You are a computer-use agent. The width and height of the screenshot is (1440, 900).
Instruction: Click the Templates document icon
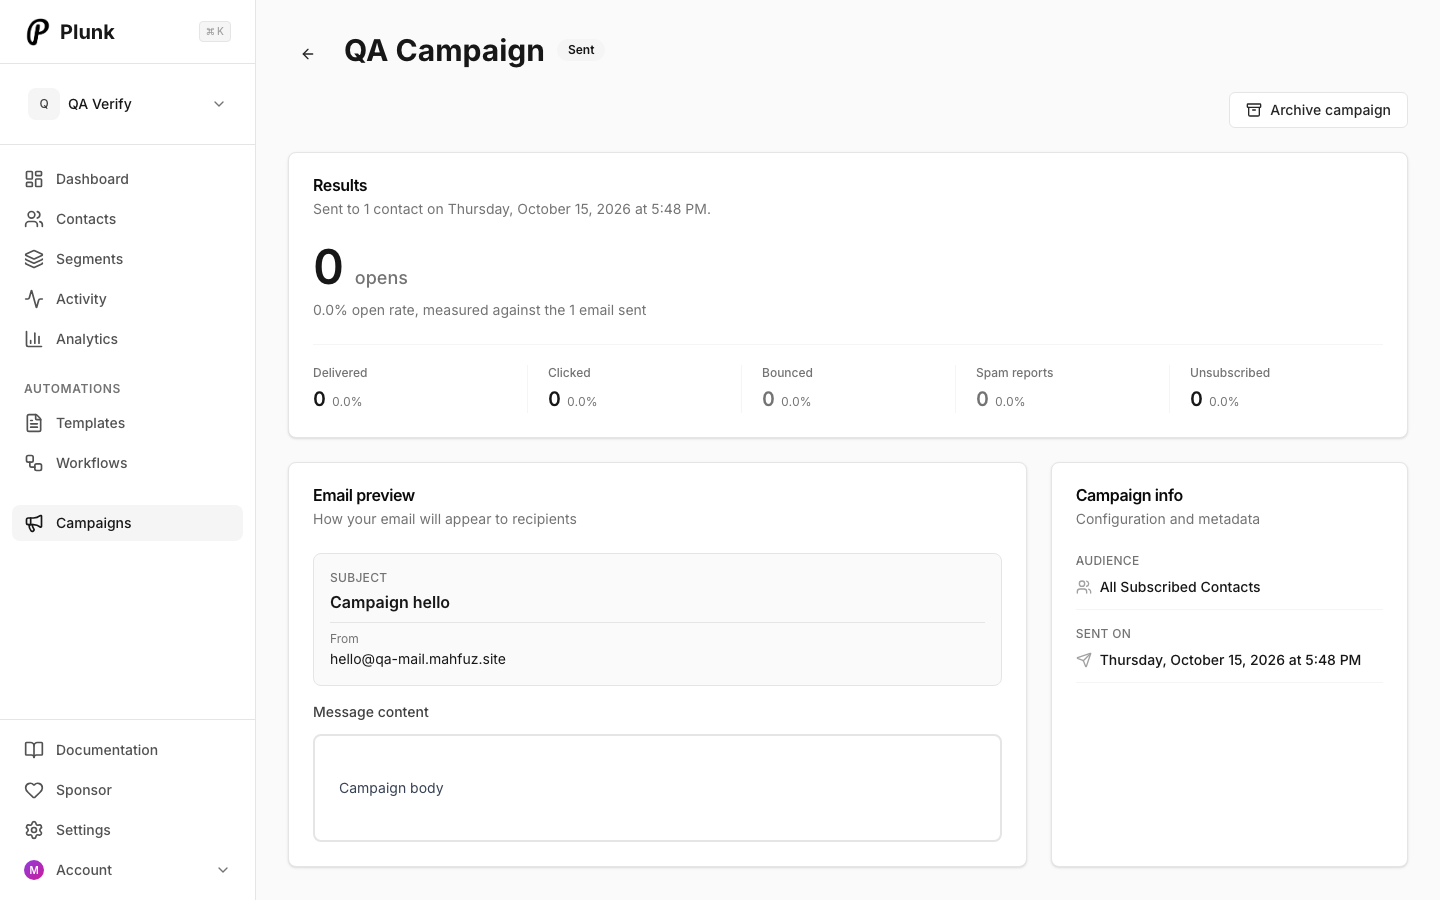click(34, 423)
